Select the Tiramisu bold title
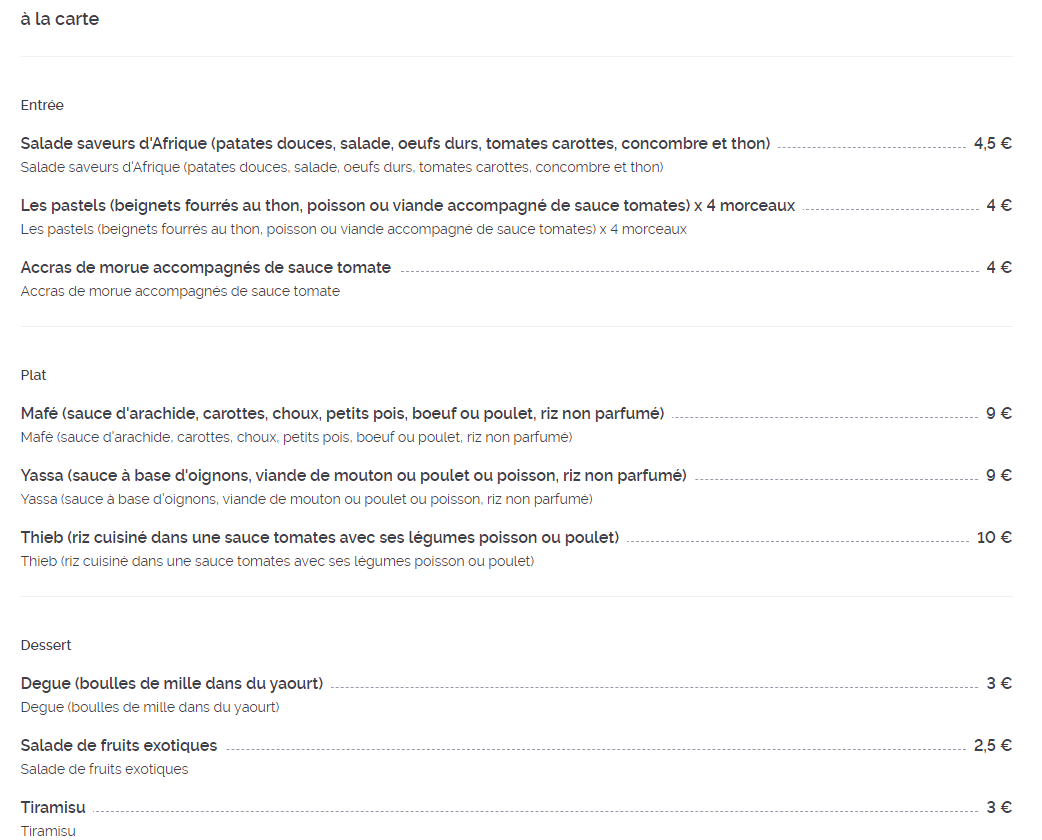Viewport: 1042px width, 840px height. pyautogui.click(x=53, y=807)
